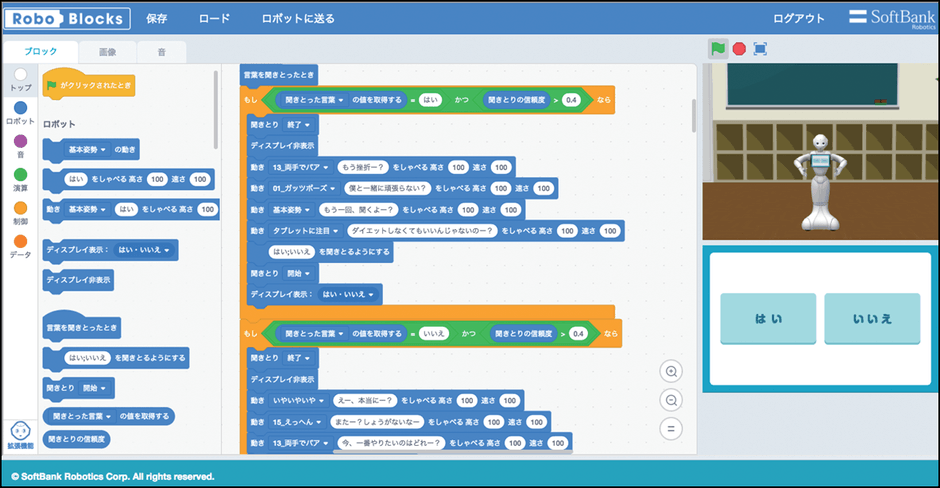This screenshot has height=488, width=940.
Task: Click 保存 in the top menu
Action: [157, 18]
